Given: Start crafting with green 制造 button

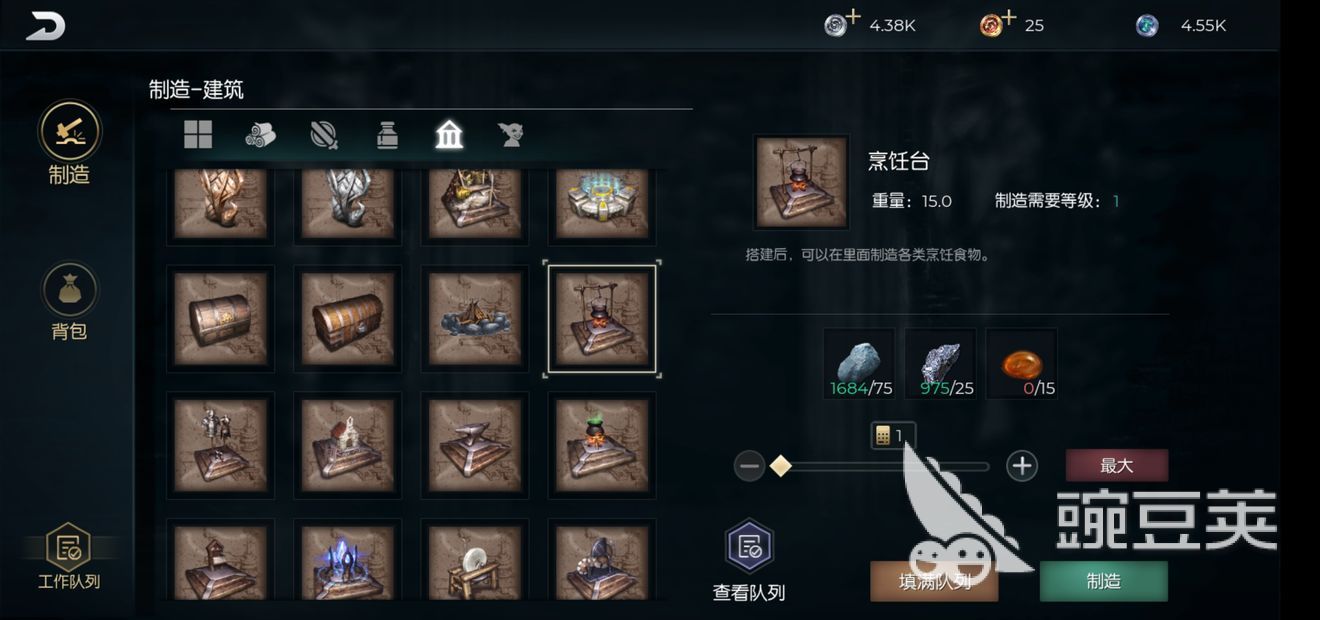Looking at the screenshot, I should (x=1104, y=581).
